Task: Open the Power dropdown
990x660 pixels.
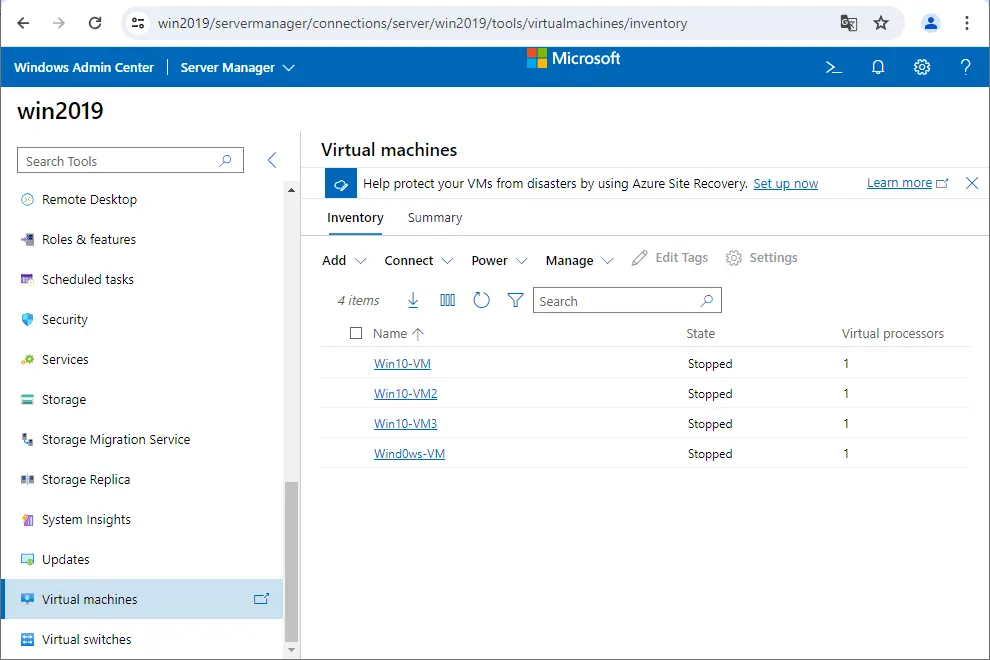Action: [x=499, y=260]
